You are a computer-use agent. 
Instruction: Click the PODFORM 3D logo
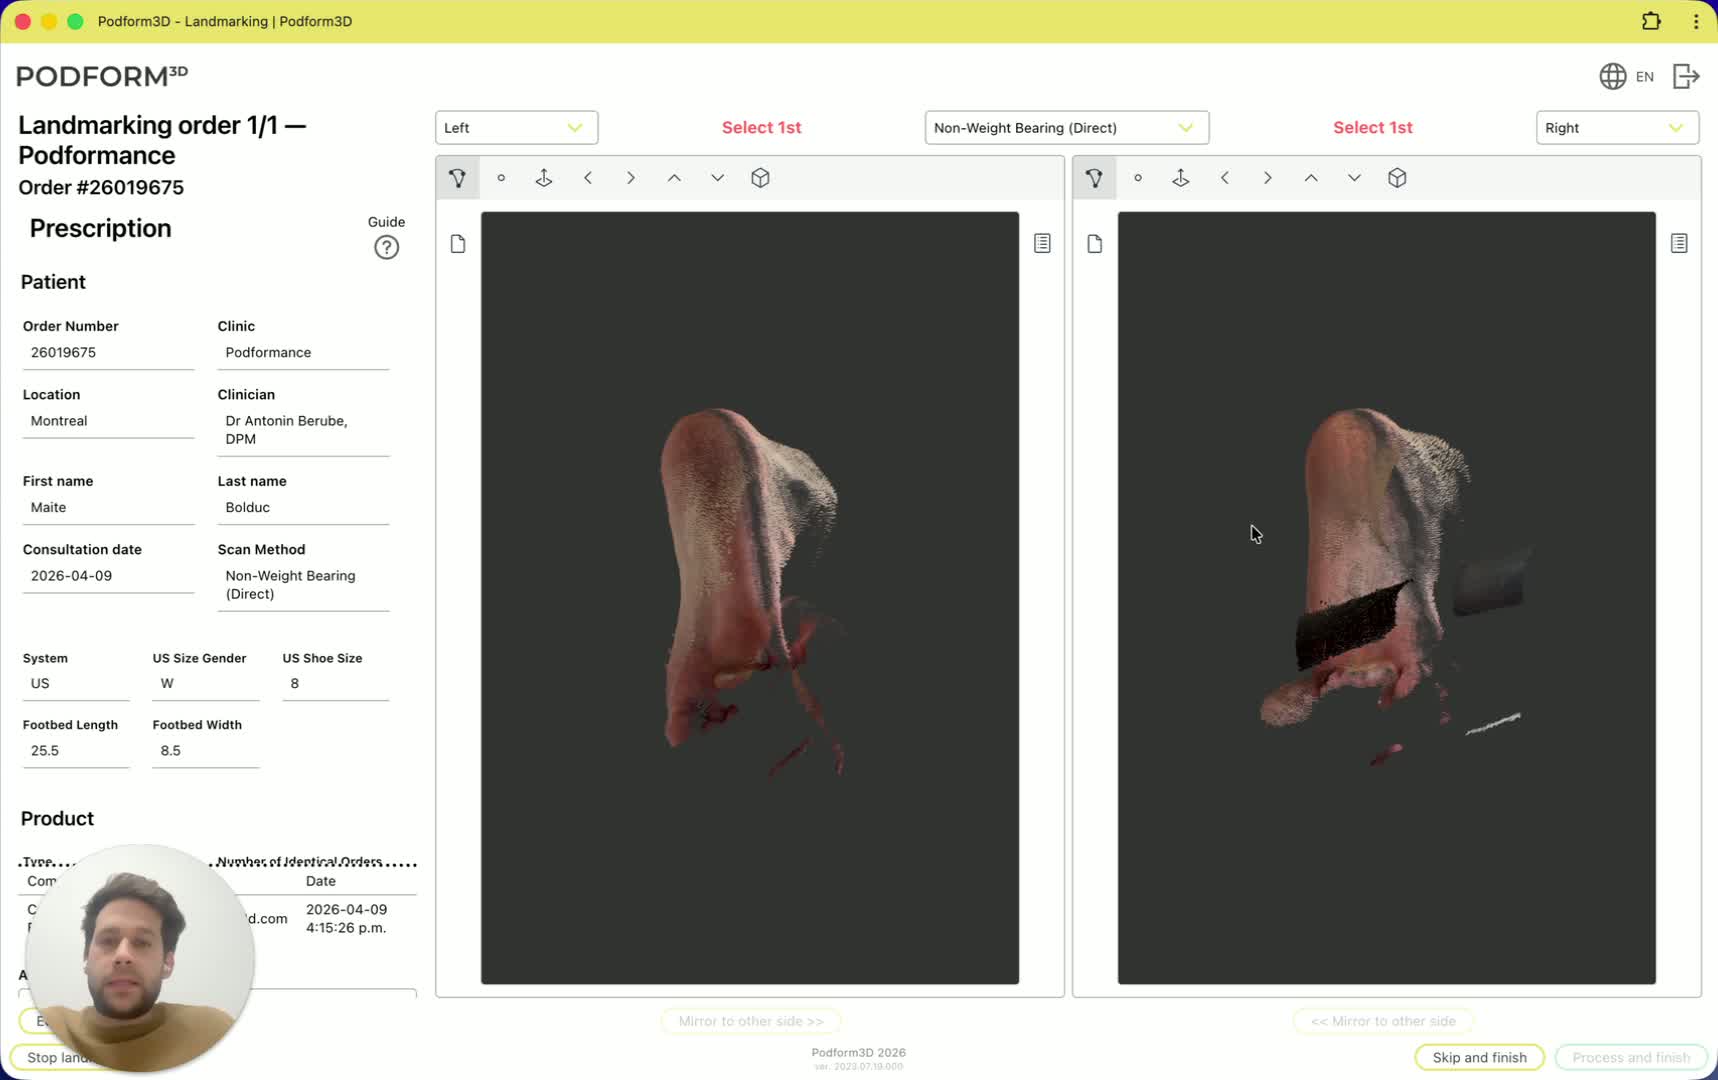(102, 76)
